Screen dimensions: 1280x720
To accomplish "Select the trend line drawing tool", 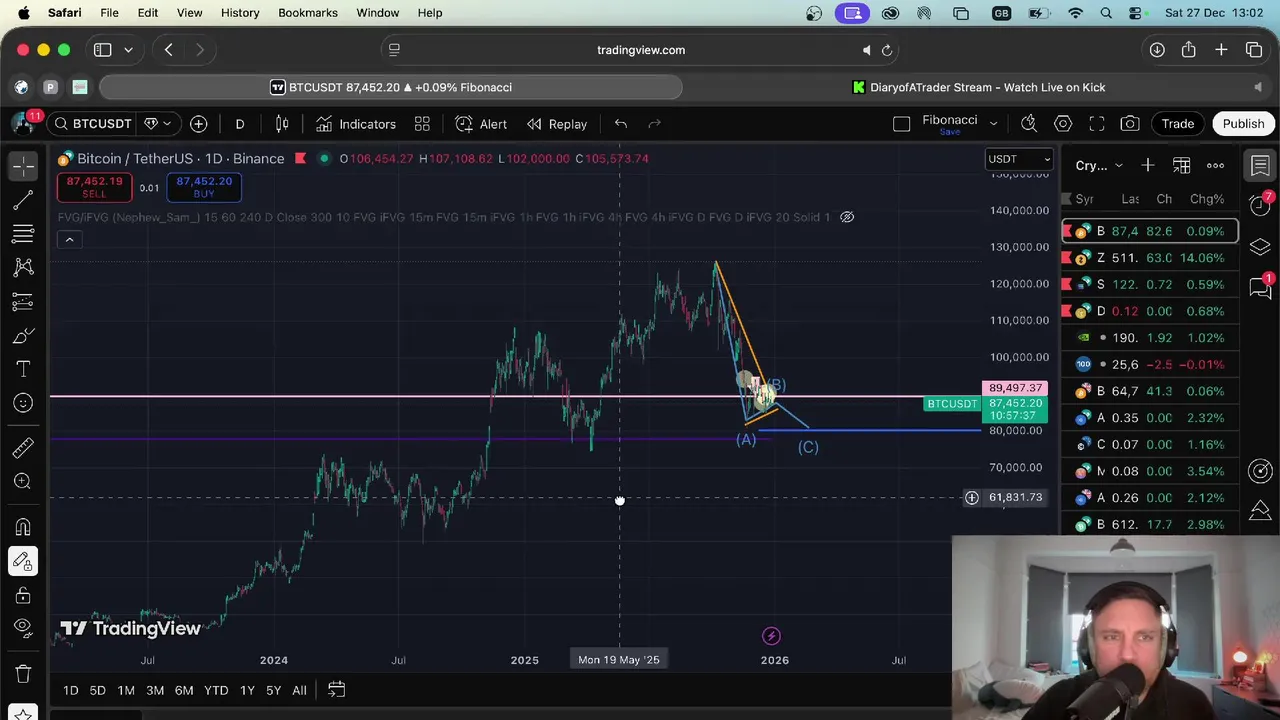I will [23, 200].
